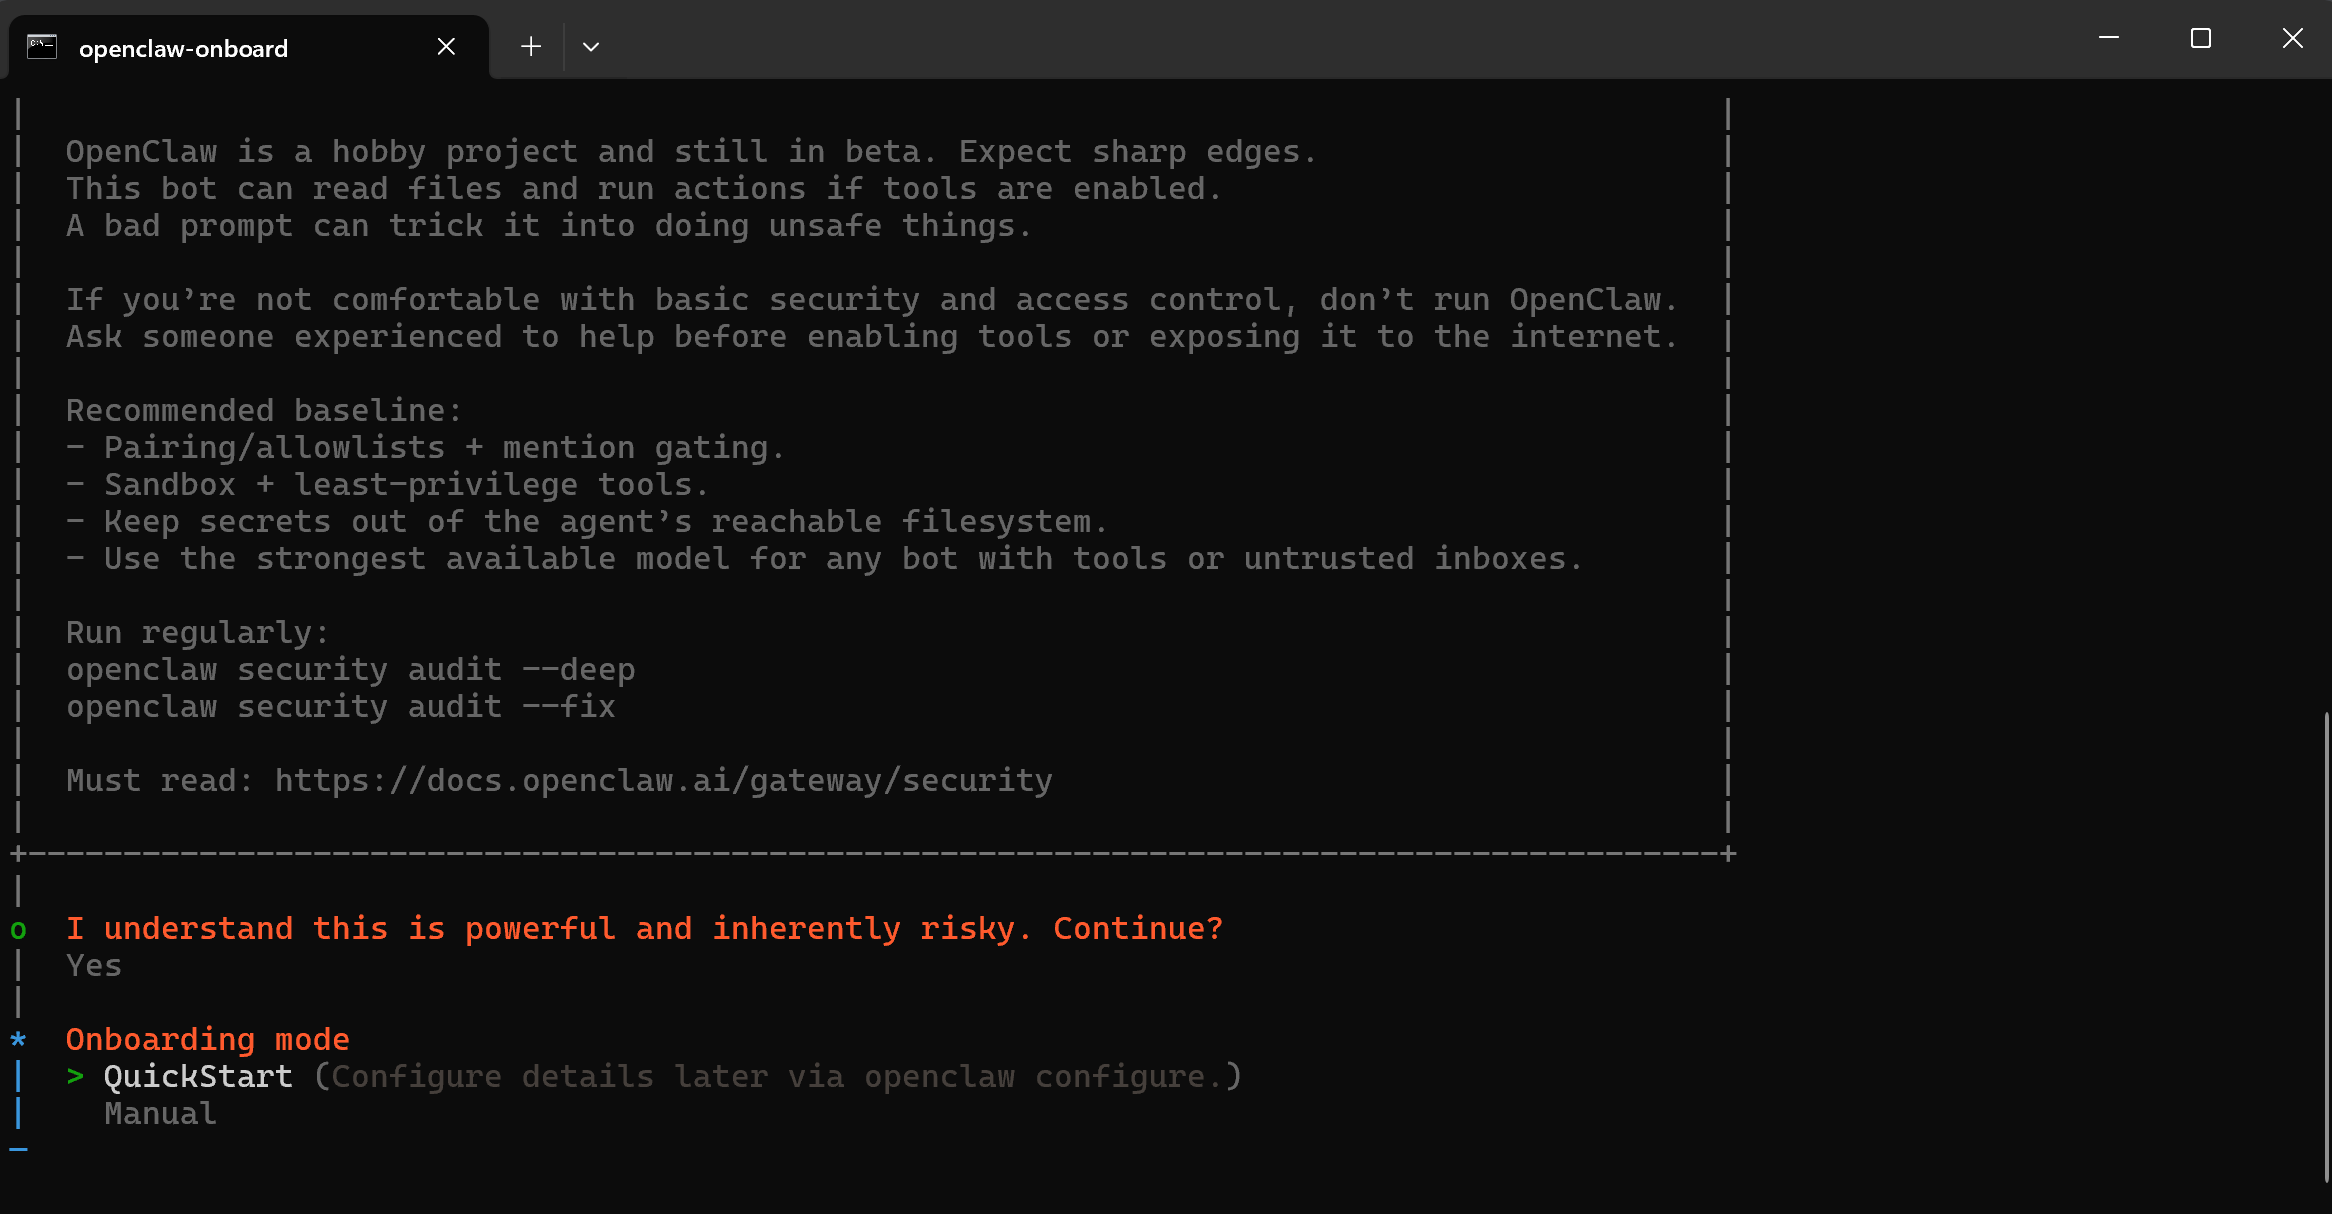Click the security audit --deep command

coord(350,670)
